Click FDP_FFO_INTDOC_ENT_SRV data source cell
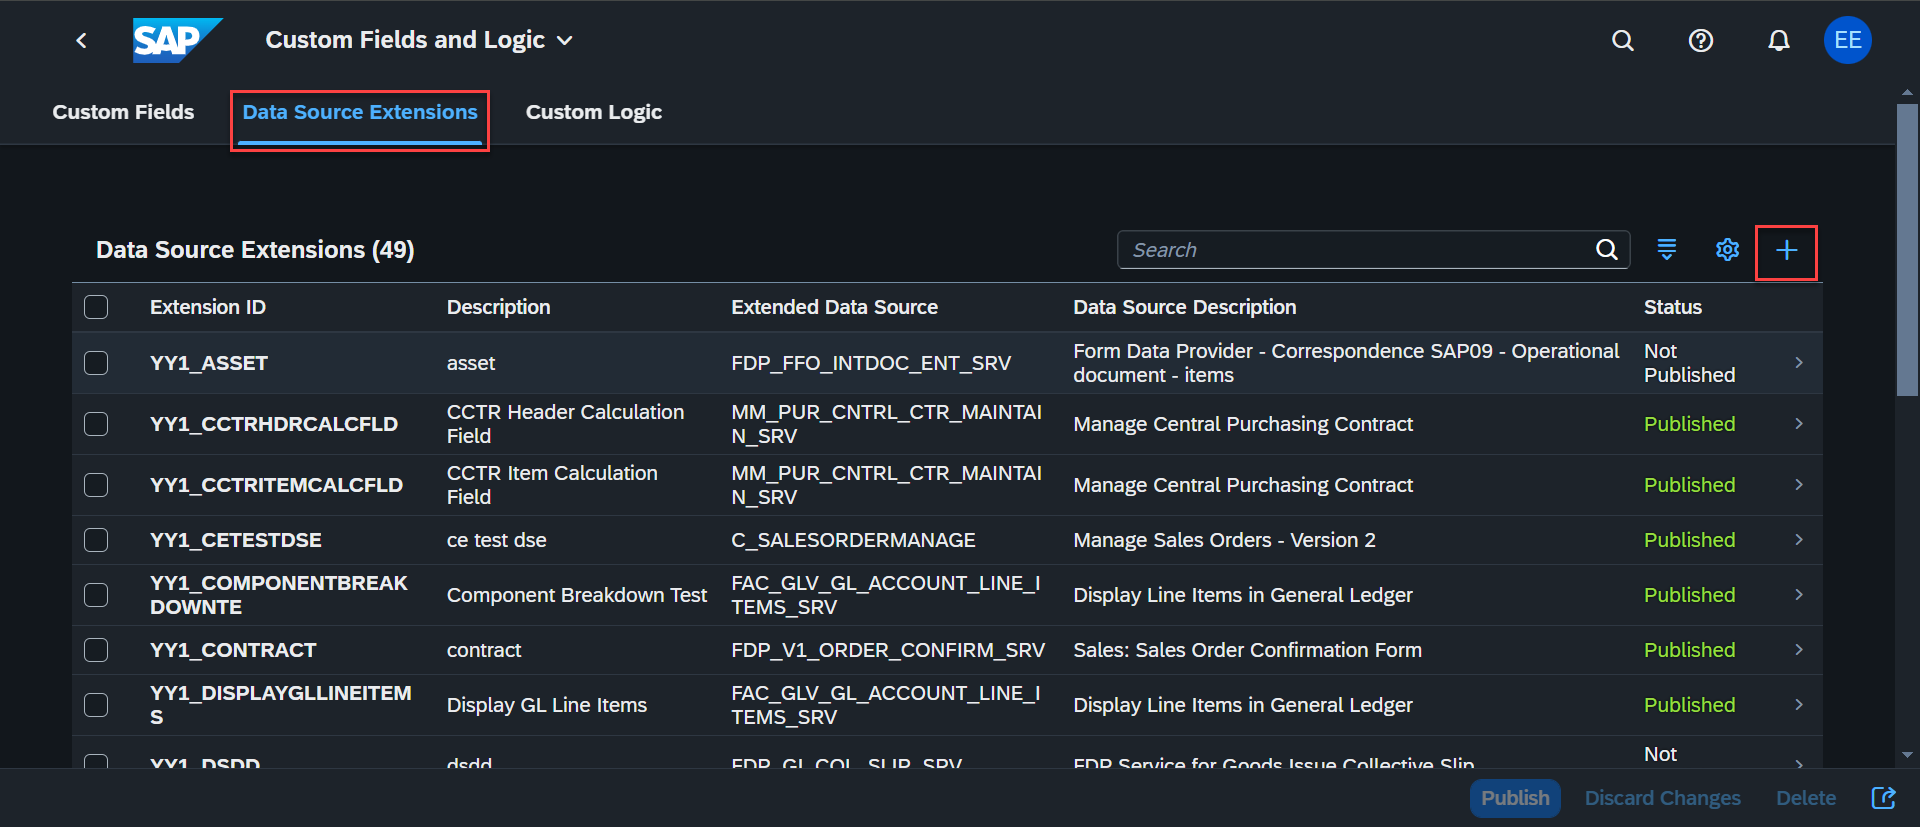 pyautogui.click(x=871, y=363)
